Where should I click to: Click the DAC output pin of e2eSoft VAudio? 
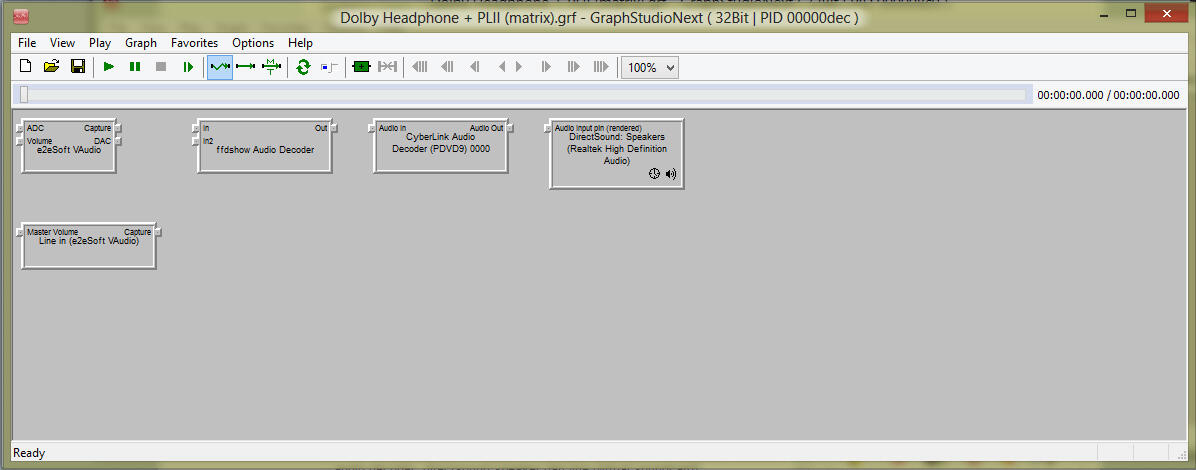click(x=118, y=141)
